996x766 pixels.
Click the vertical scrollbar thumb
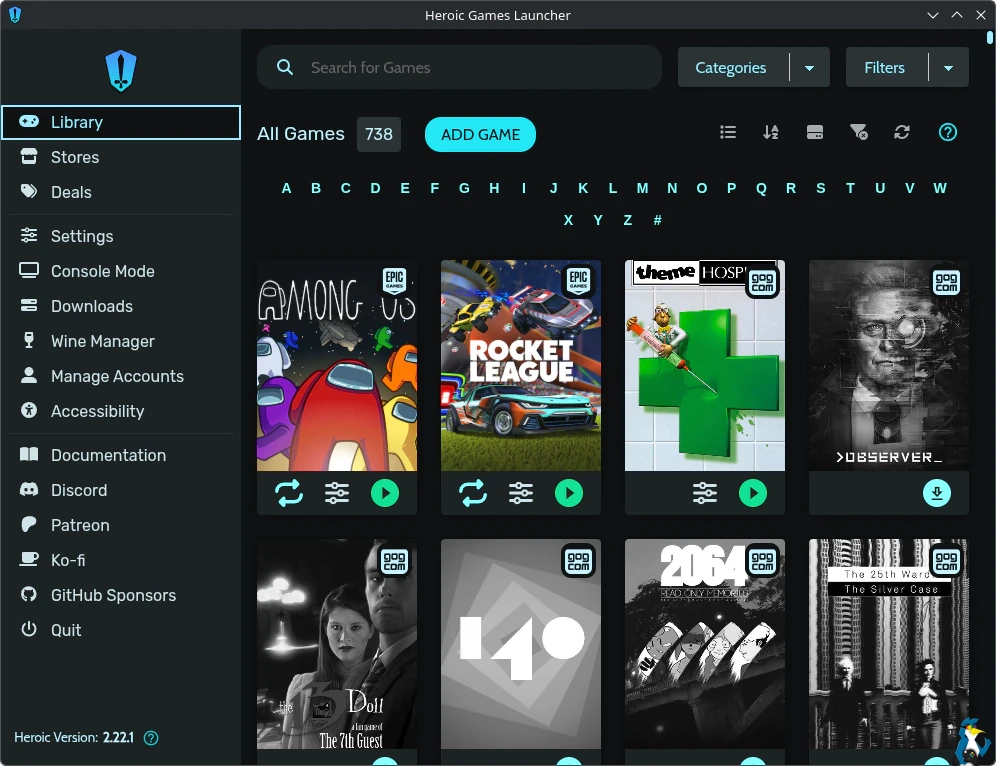(990, 38)
